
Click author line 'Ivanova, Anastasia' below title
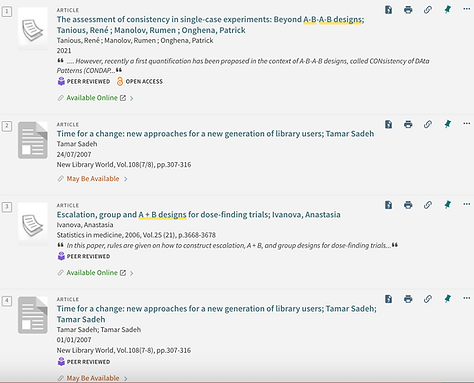coord(85,225)
